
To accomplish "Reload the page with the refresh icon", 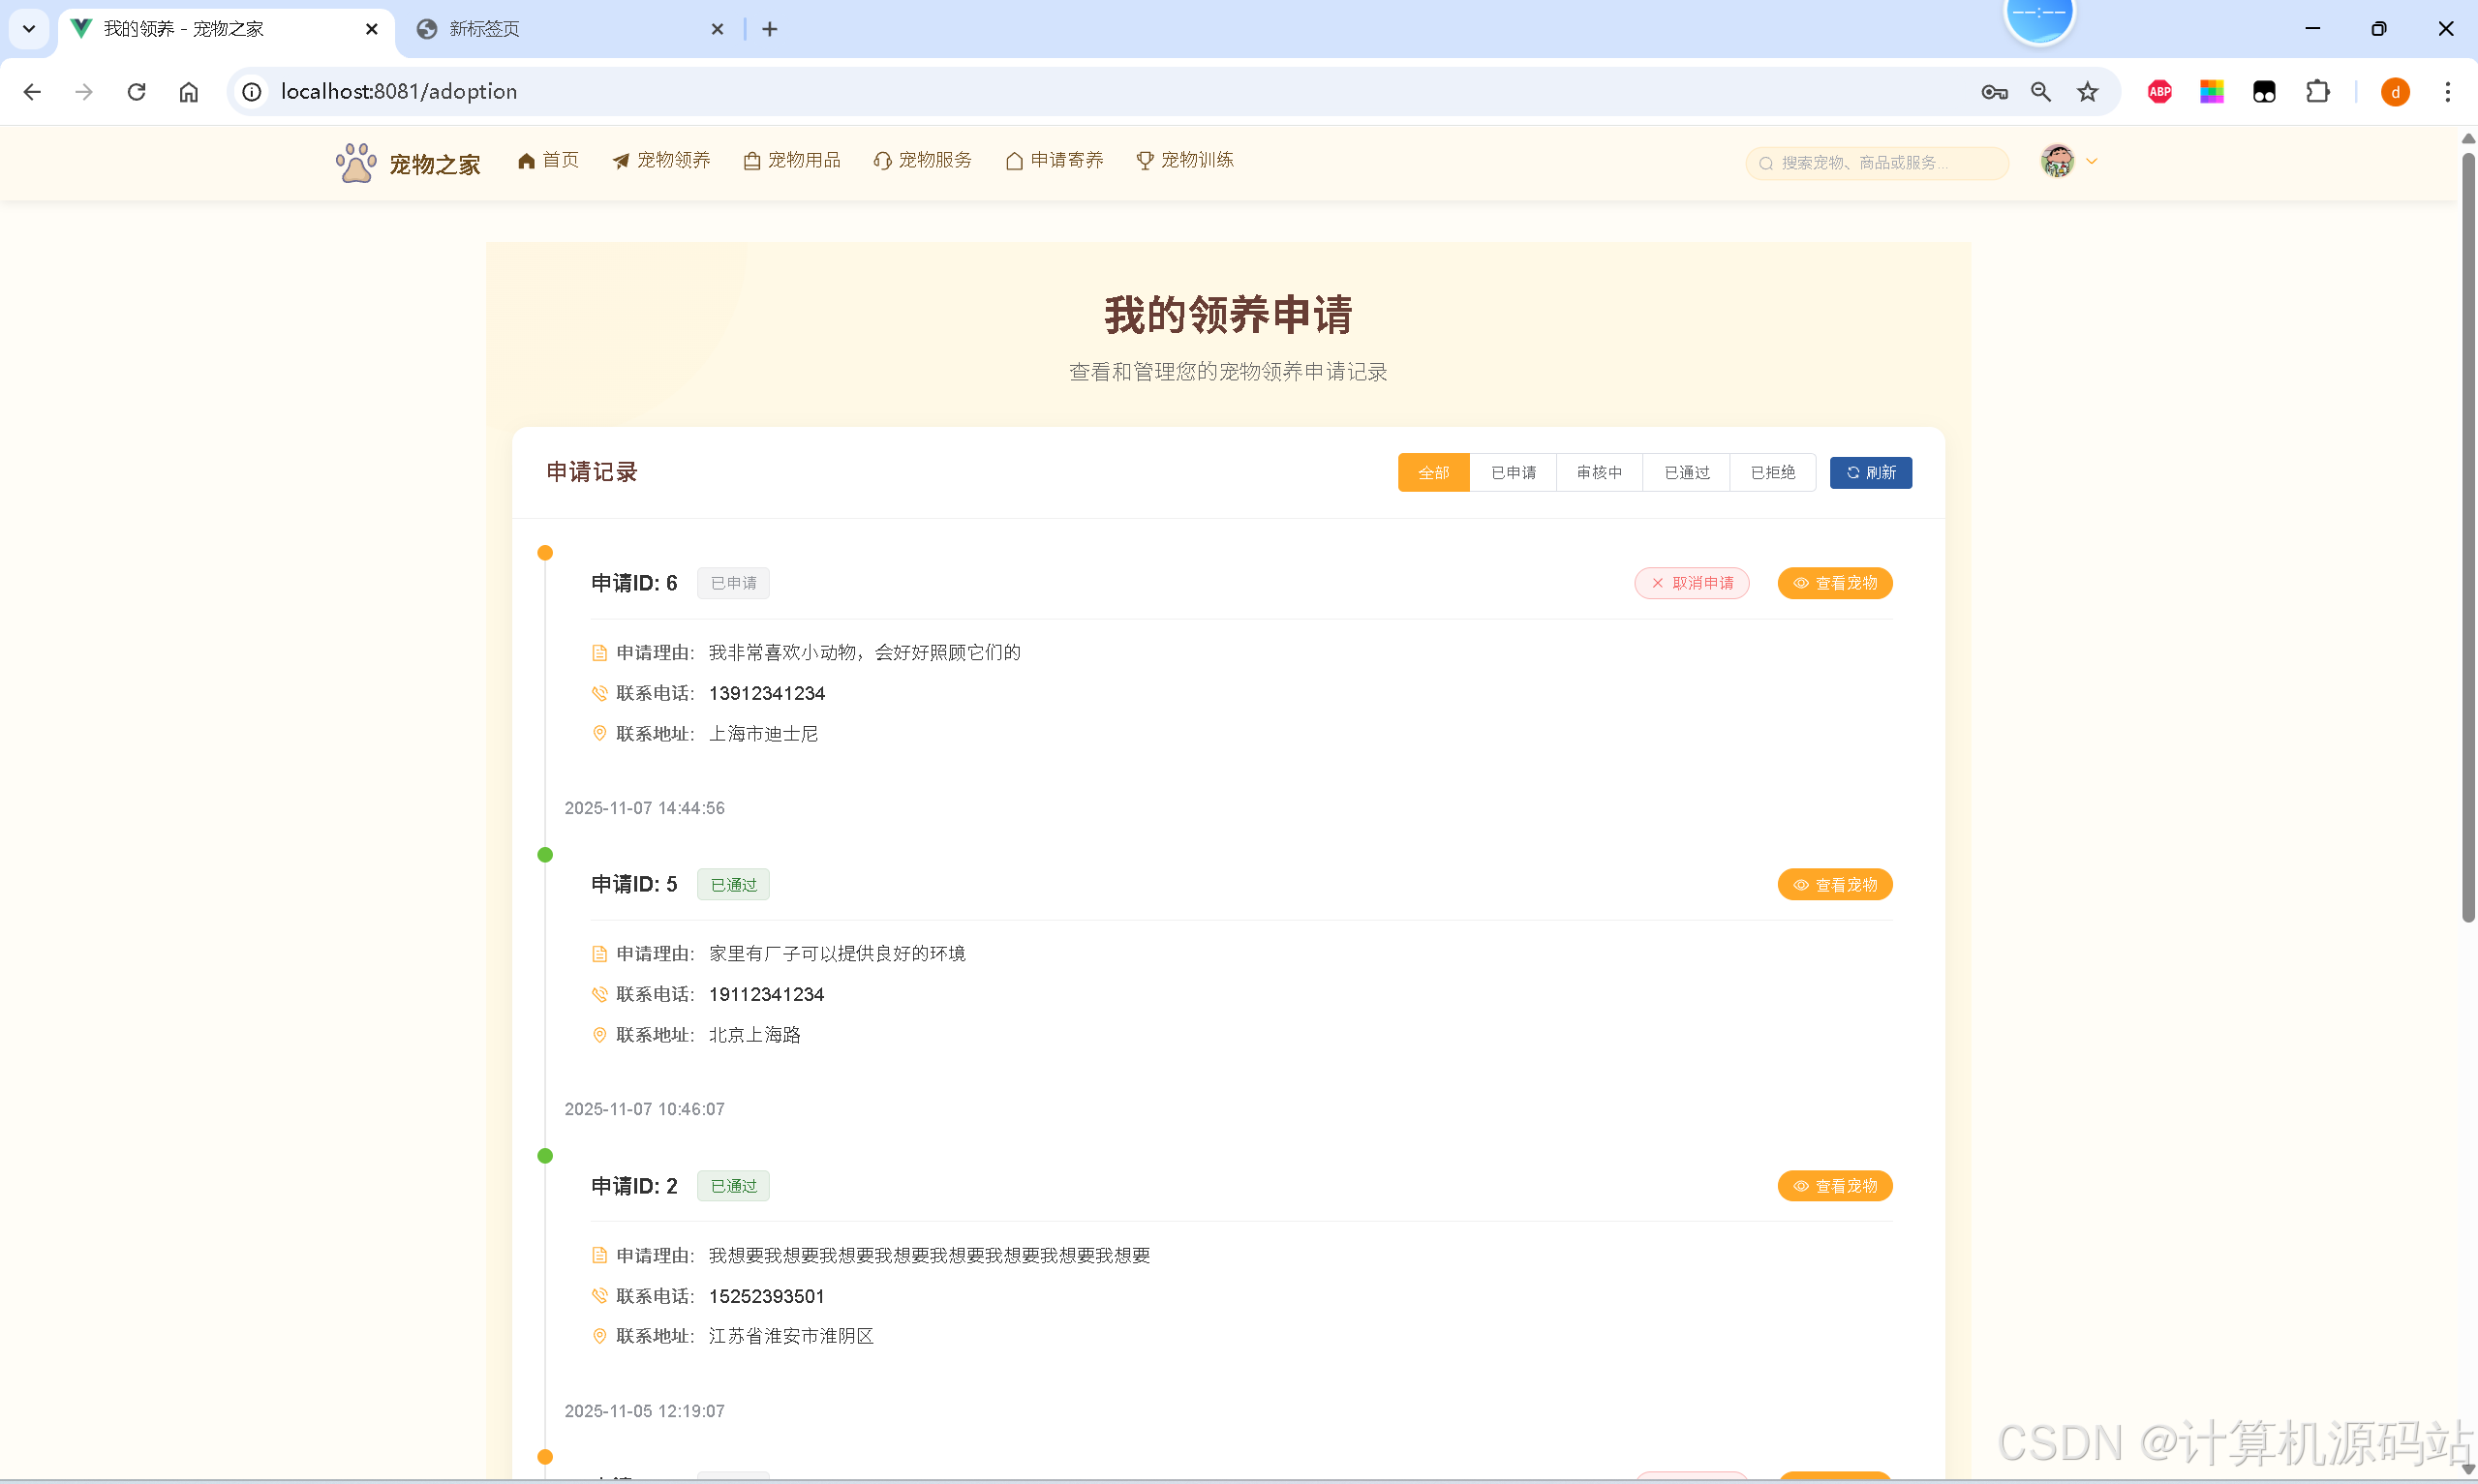I will [x=137, y=92].
